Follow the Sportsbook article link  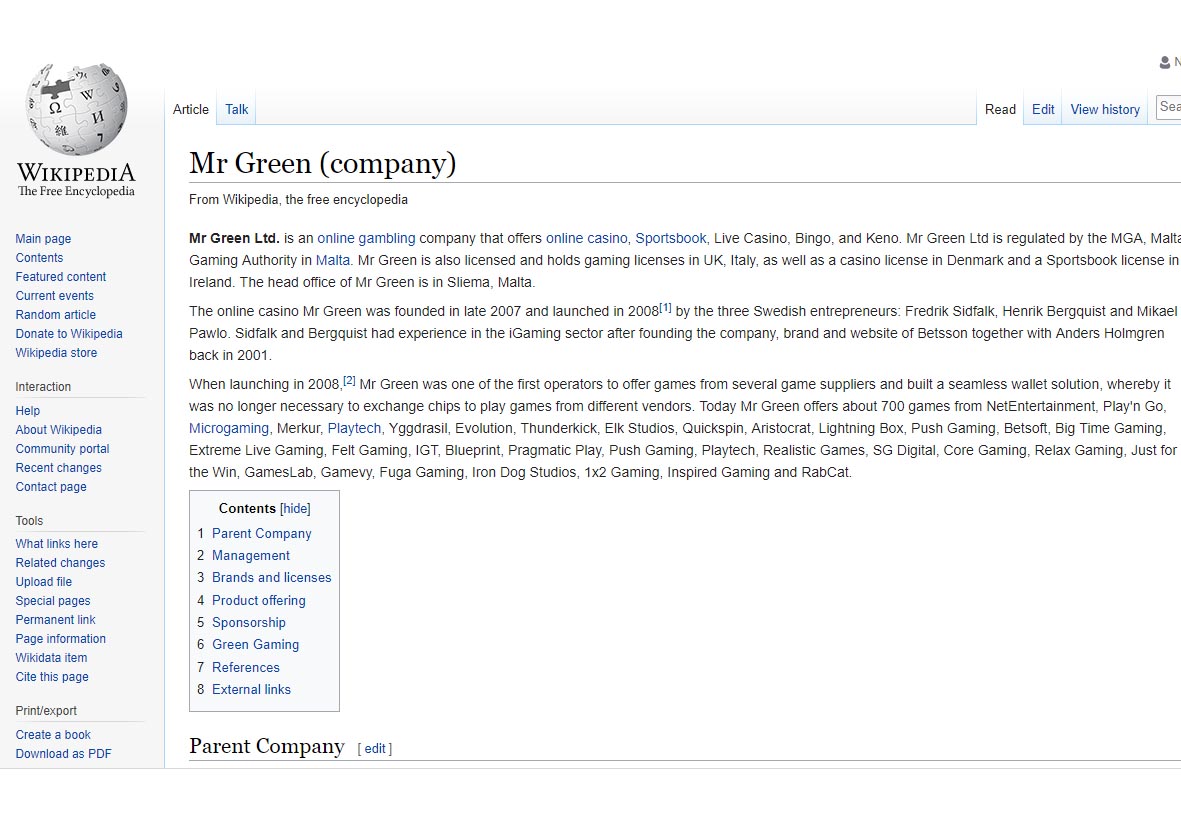coord(670,238)
